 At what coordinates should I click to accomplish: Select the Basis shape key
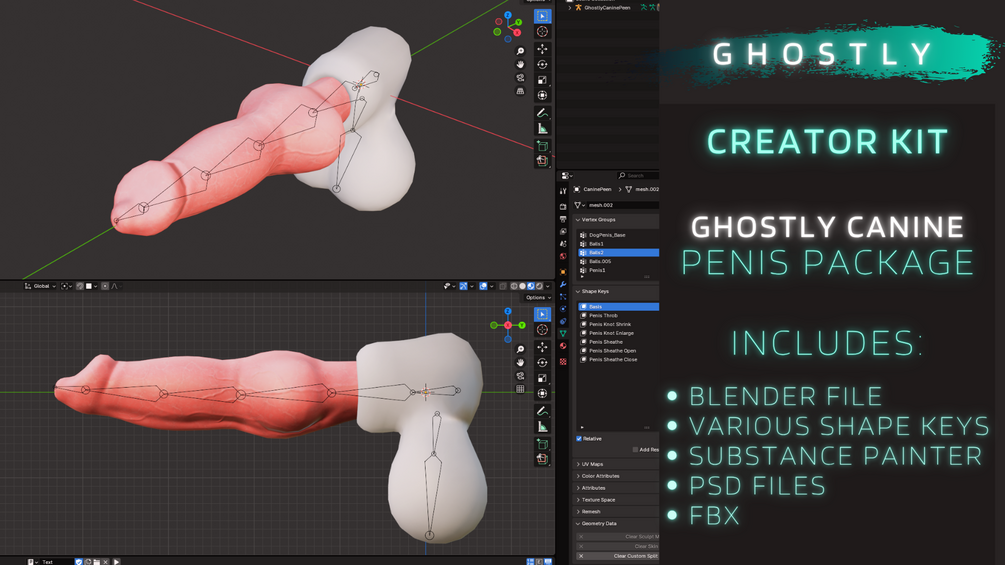[x=619, y=307]
